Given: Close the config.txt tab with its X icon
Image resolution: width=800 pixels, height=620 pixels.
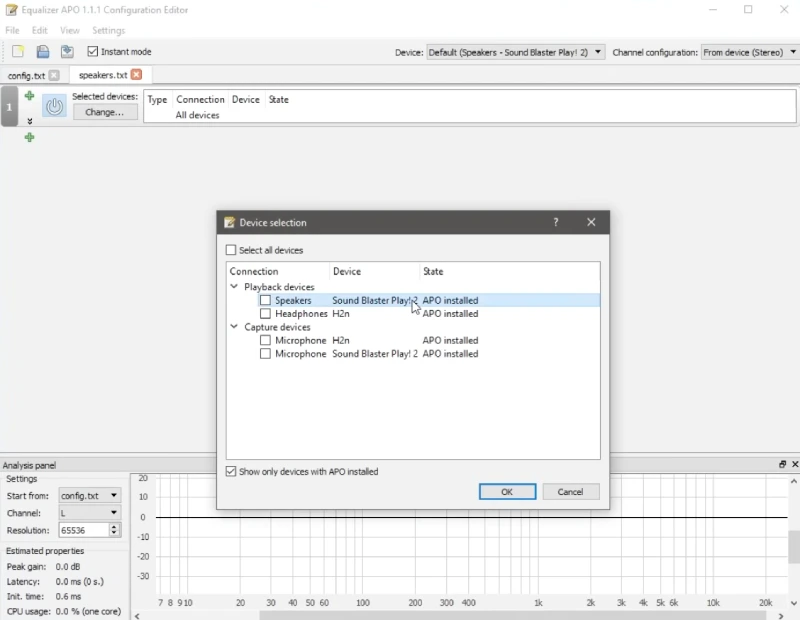Looking at the screenshot, I should pyautogui.click(x=54, y=75).
